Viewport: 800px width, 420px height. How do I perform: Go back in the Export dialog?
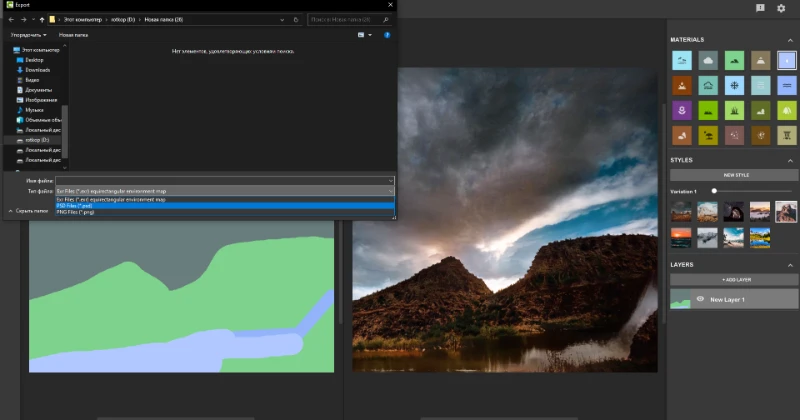coord(11,19)
